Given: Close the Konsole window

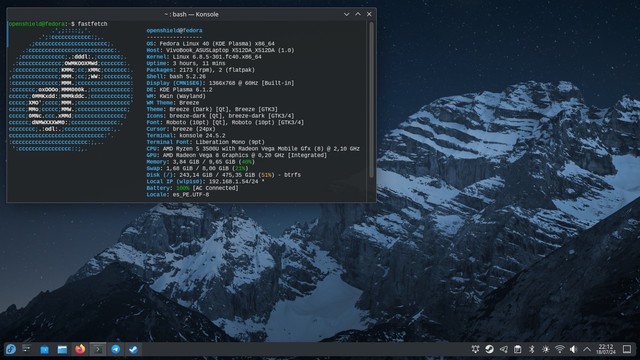Looking at the screenshot, I should point(369,14).
